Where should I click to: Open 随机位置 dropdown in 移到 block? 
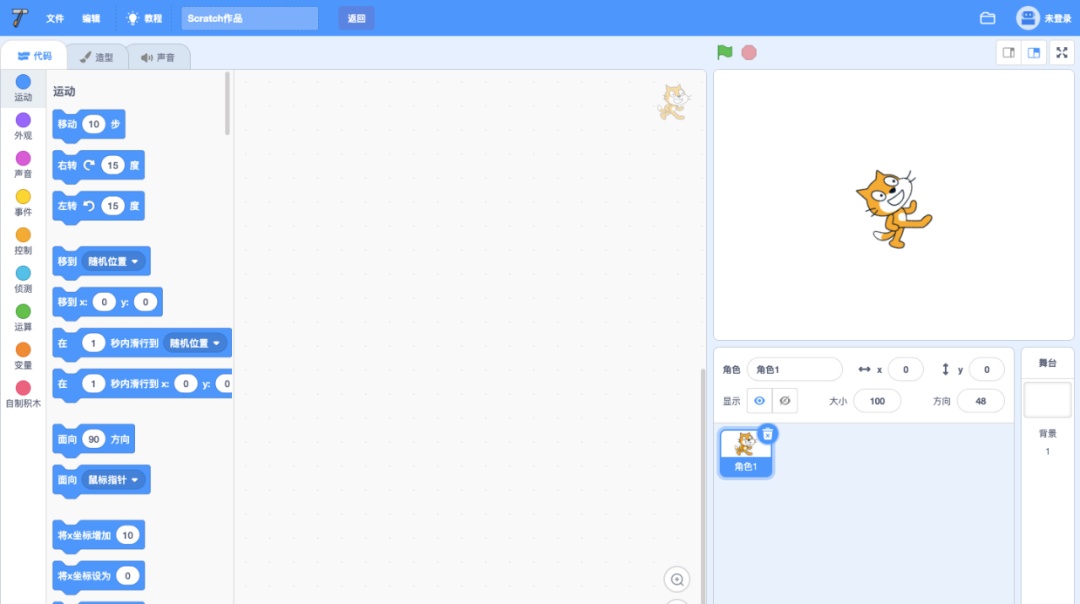pos(113,261)
